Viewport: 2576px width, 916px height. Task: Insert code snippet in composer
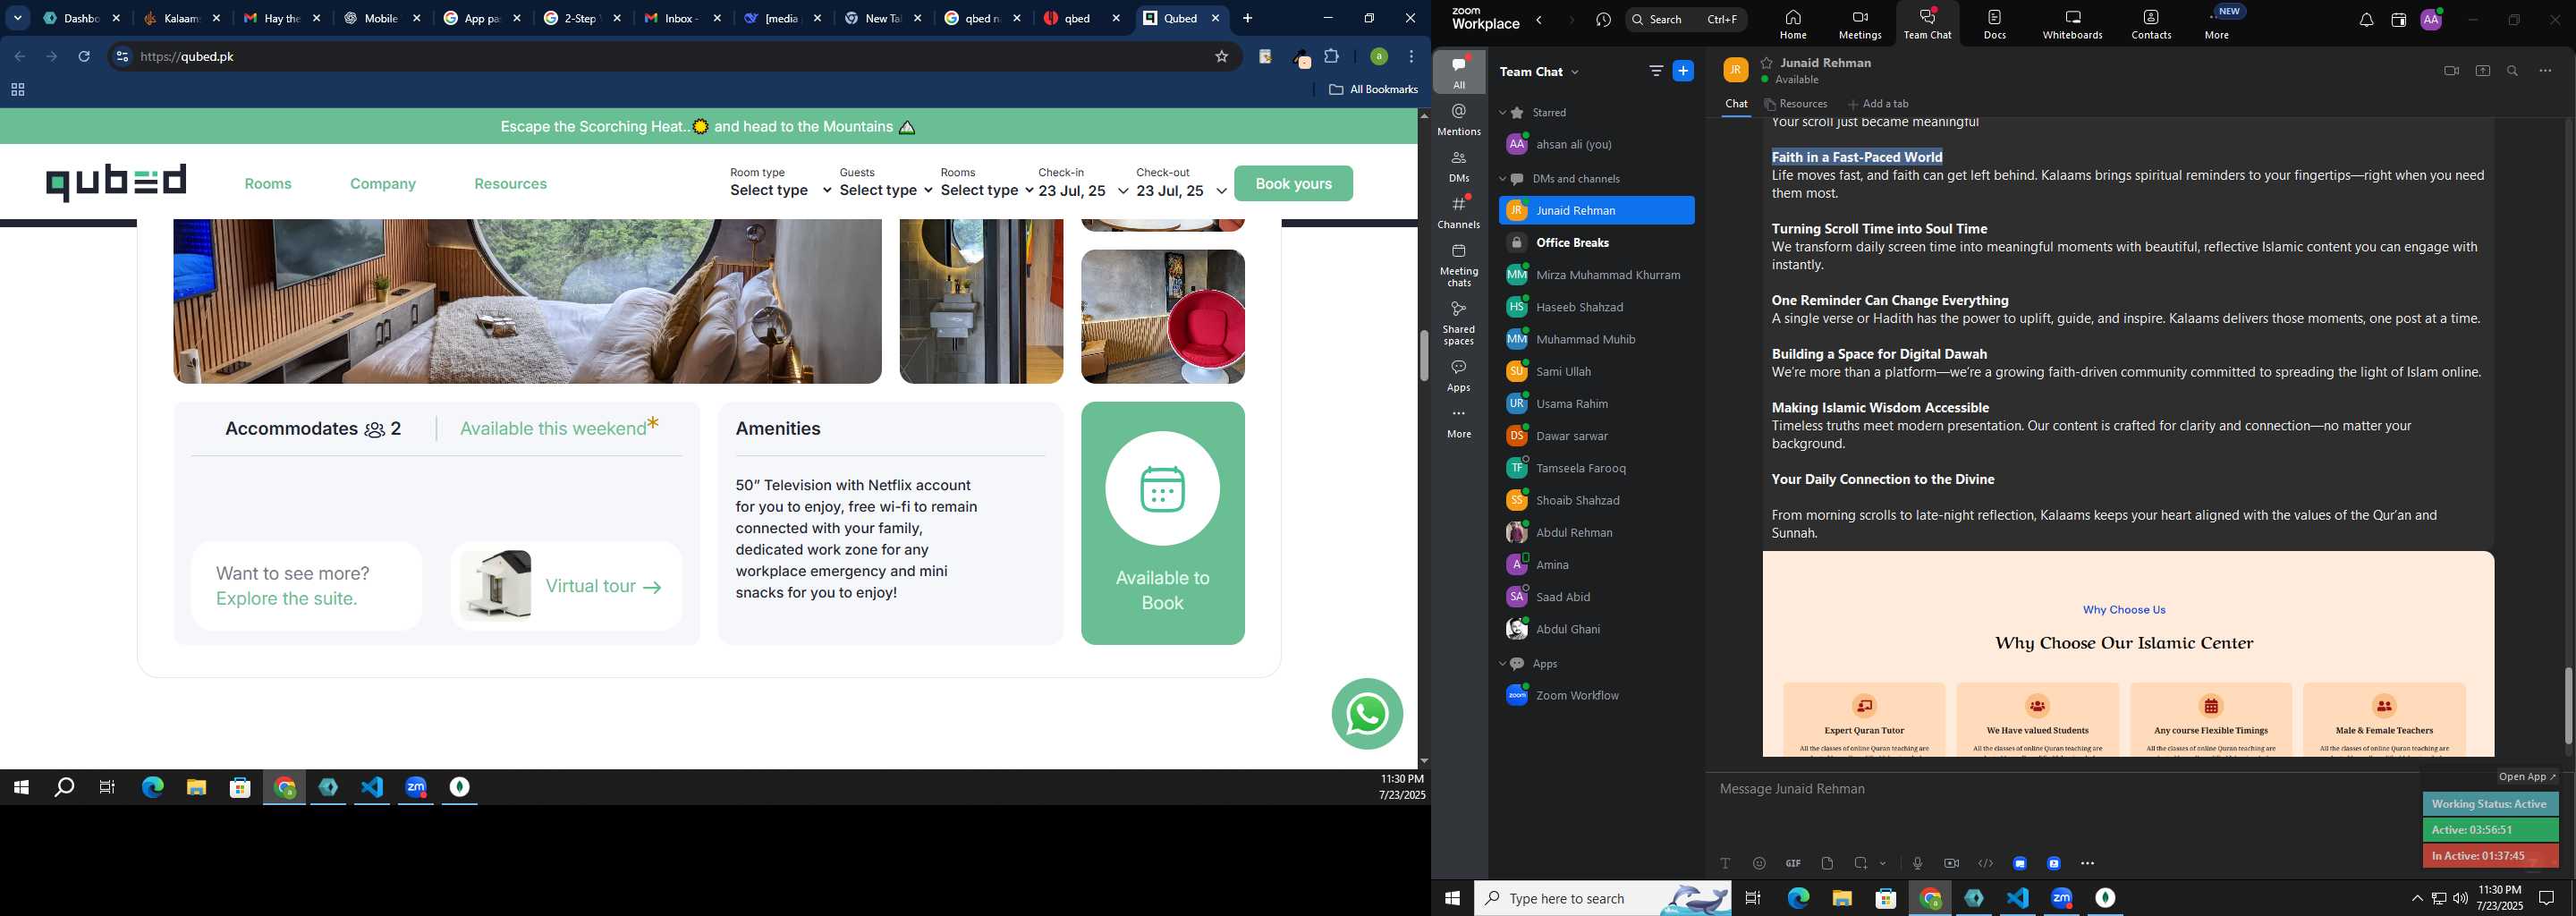[x=1985, y=863]
